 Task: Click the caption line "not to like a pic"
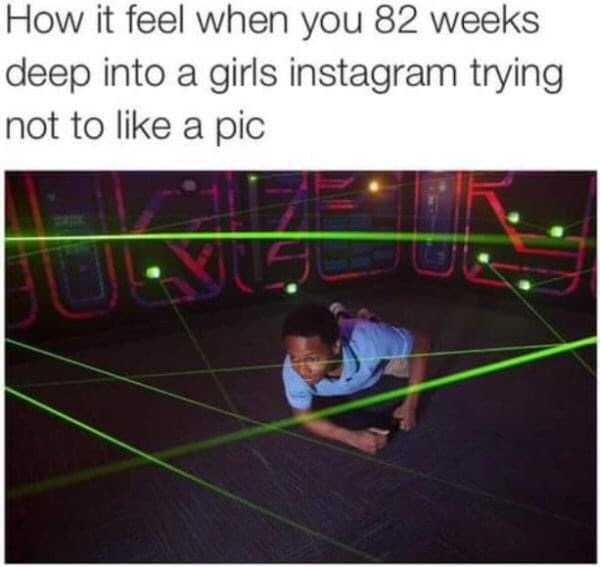point(135,127)
